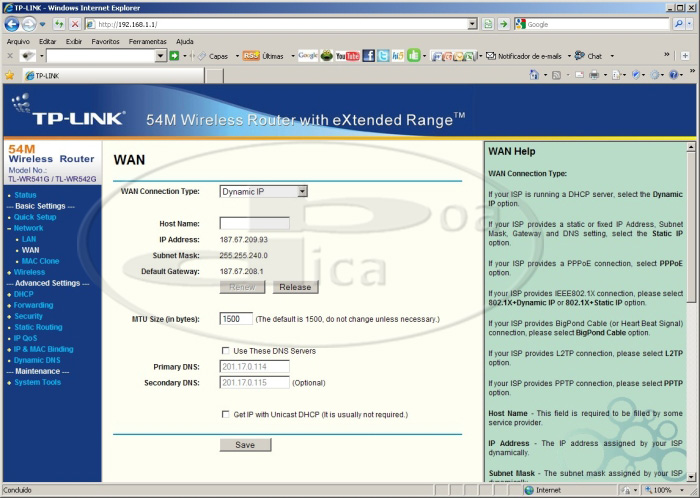Click the green refresh arrows icon
Image resolution: width=700 pixels, height=498 pixels.
[x=59, y=24]
